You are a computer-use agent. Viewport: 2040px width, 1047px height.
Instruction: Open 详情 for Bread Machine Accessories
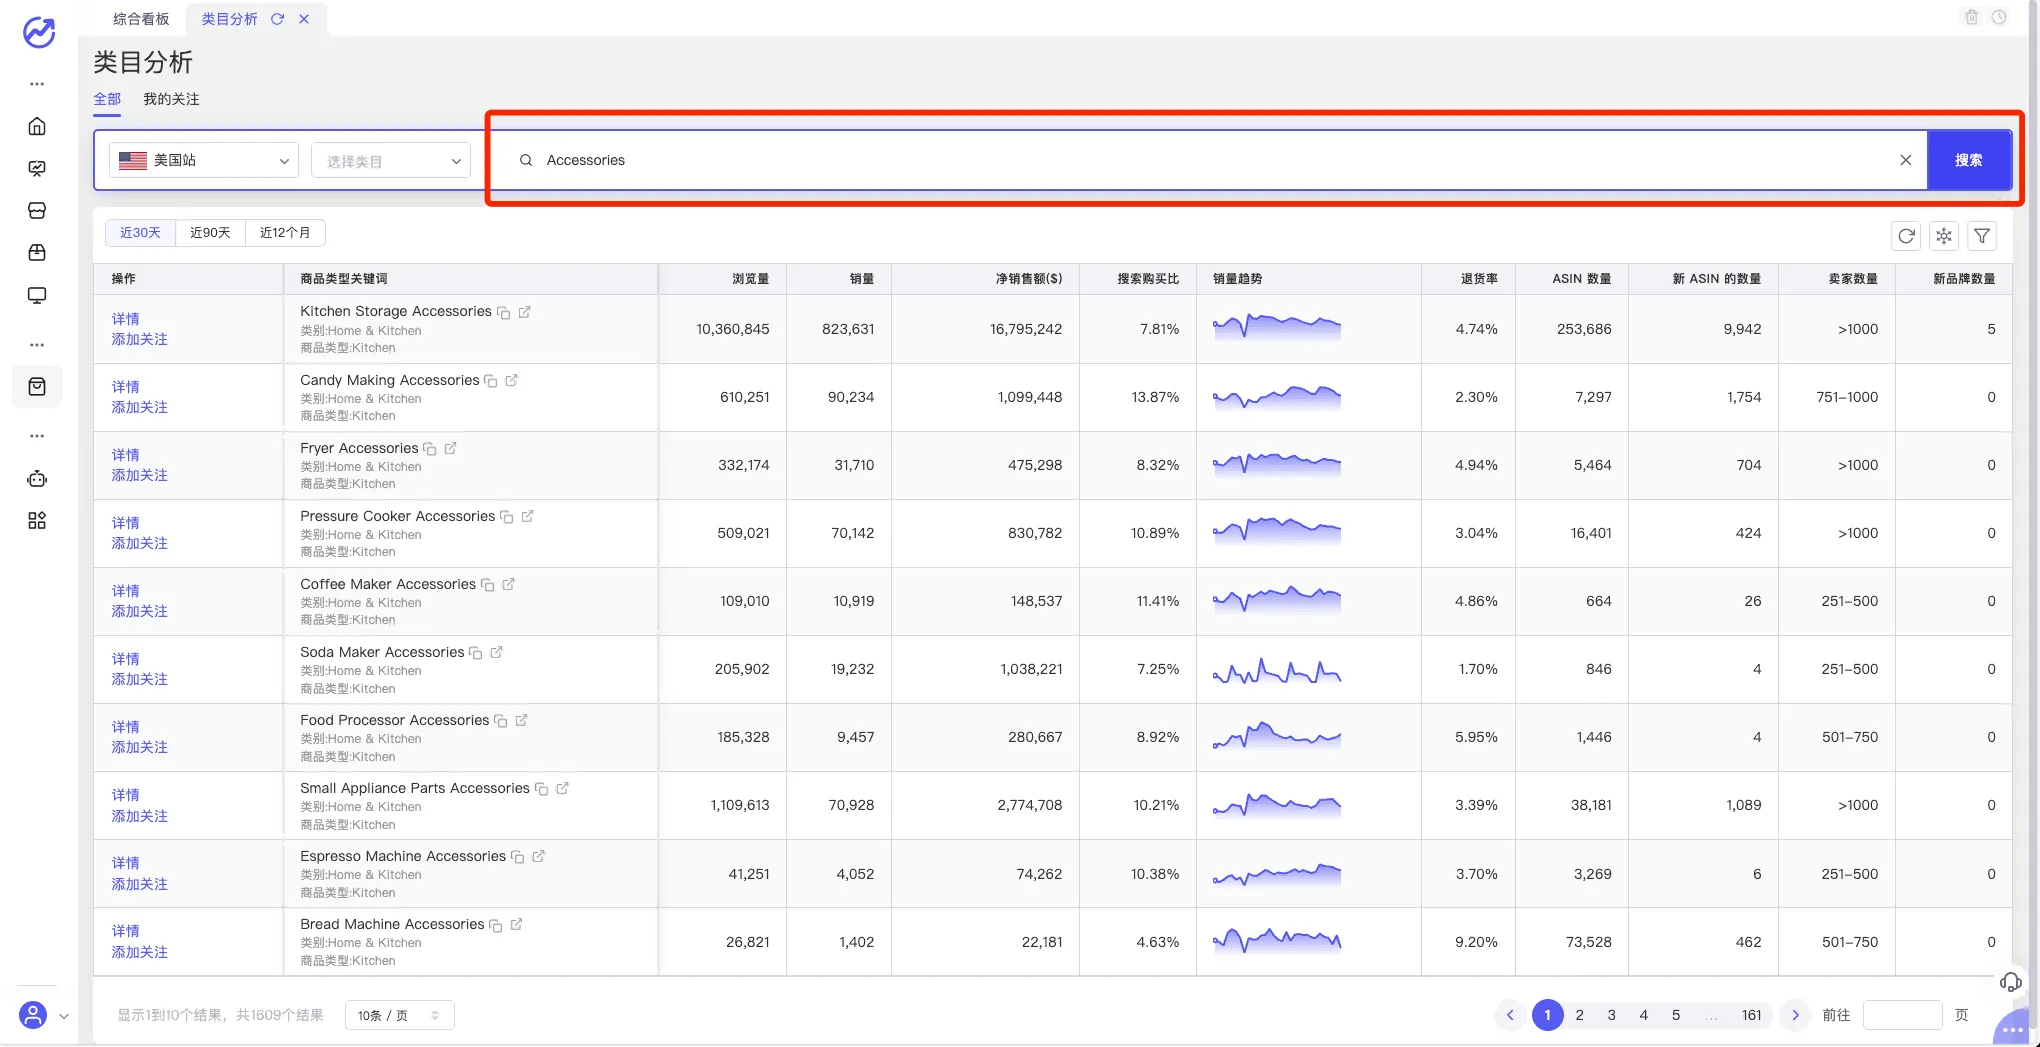(x=125, y=931)
